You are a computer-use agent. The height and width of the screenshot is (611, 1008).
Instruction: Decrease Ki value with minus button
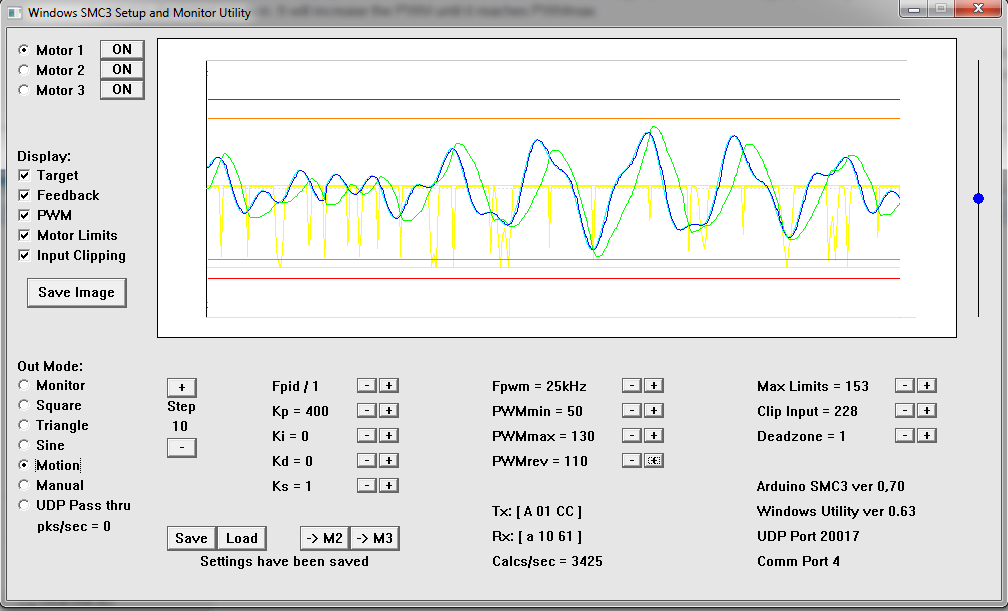coord(367,436)
